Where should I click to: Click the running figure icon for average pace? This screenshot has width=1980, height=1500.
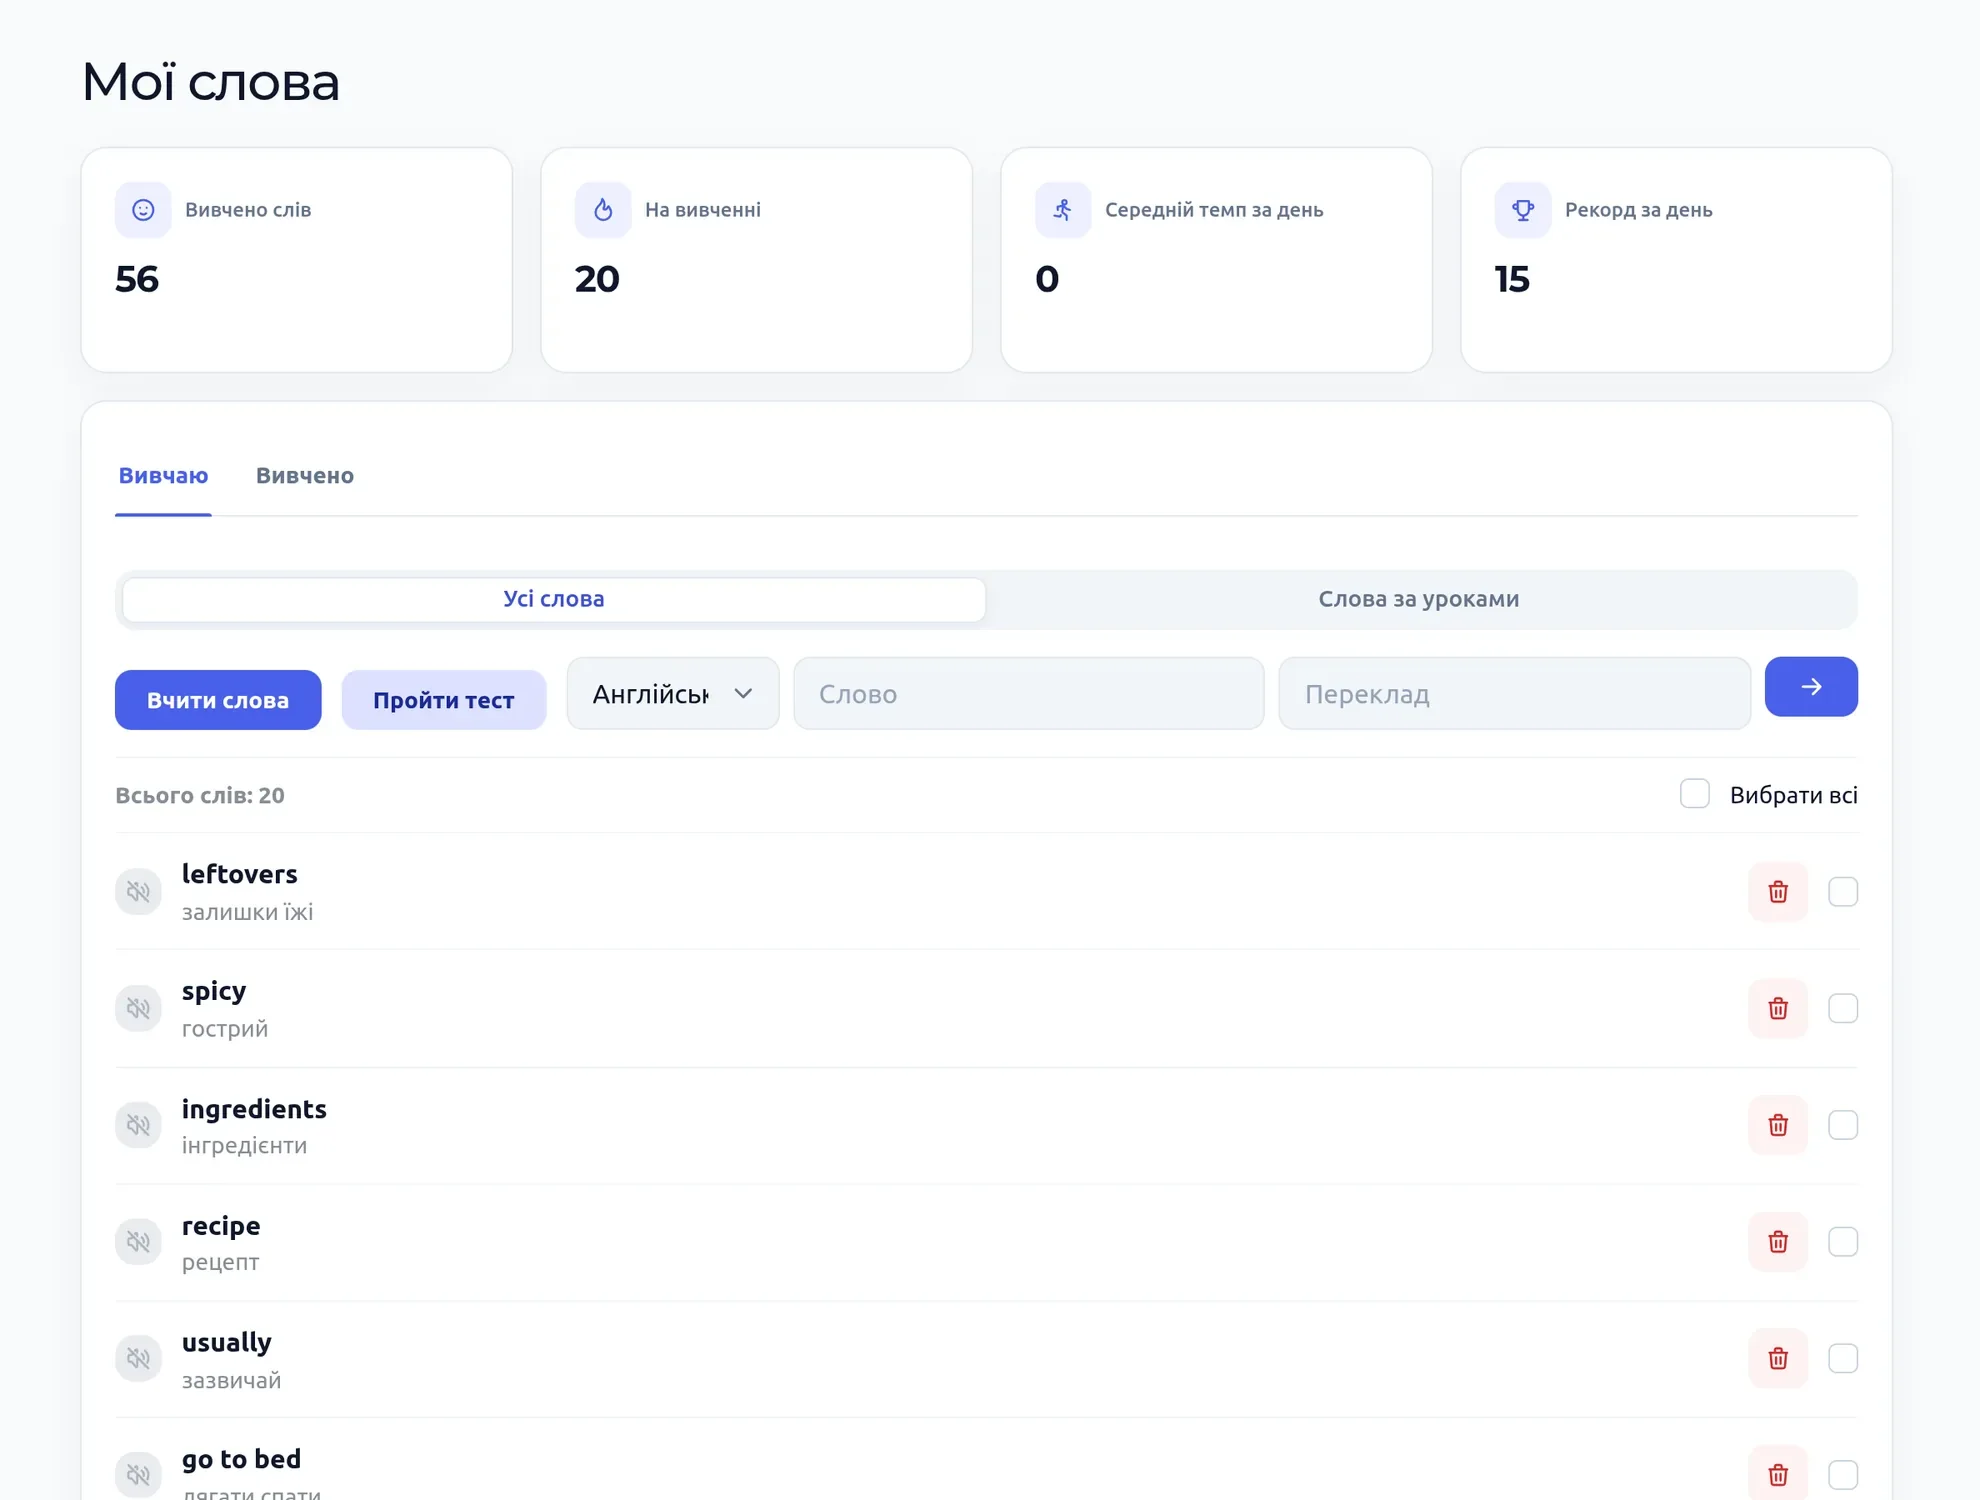click(1062, 210)
